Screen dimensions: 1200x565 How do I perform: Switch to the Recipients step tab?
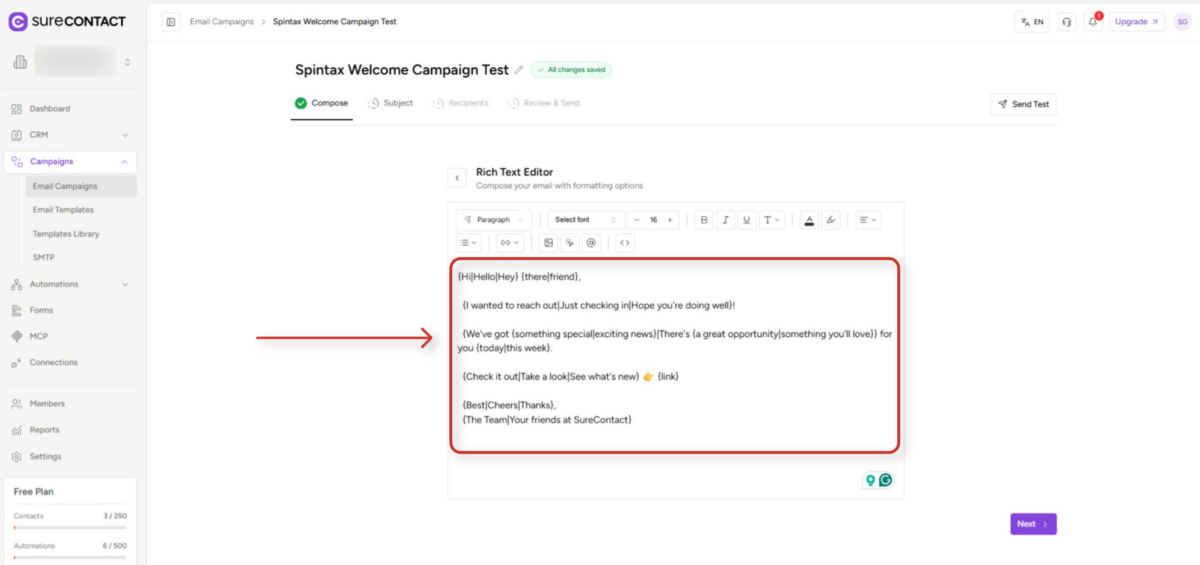[x=461, y=103]
